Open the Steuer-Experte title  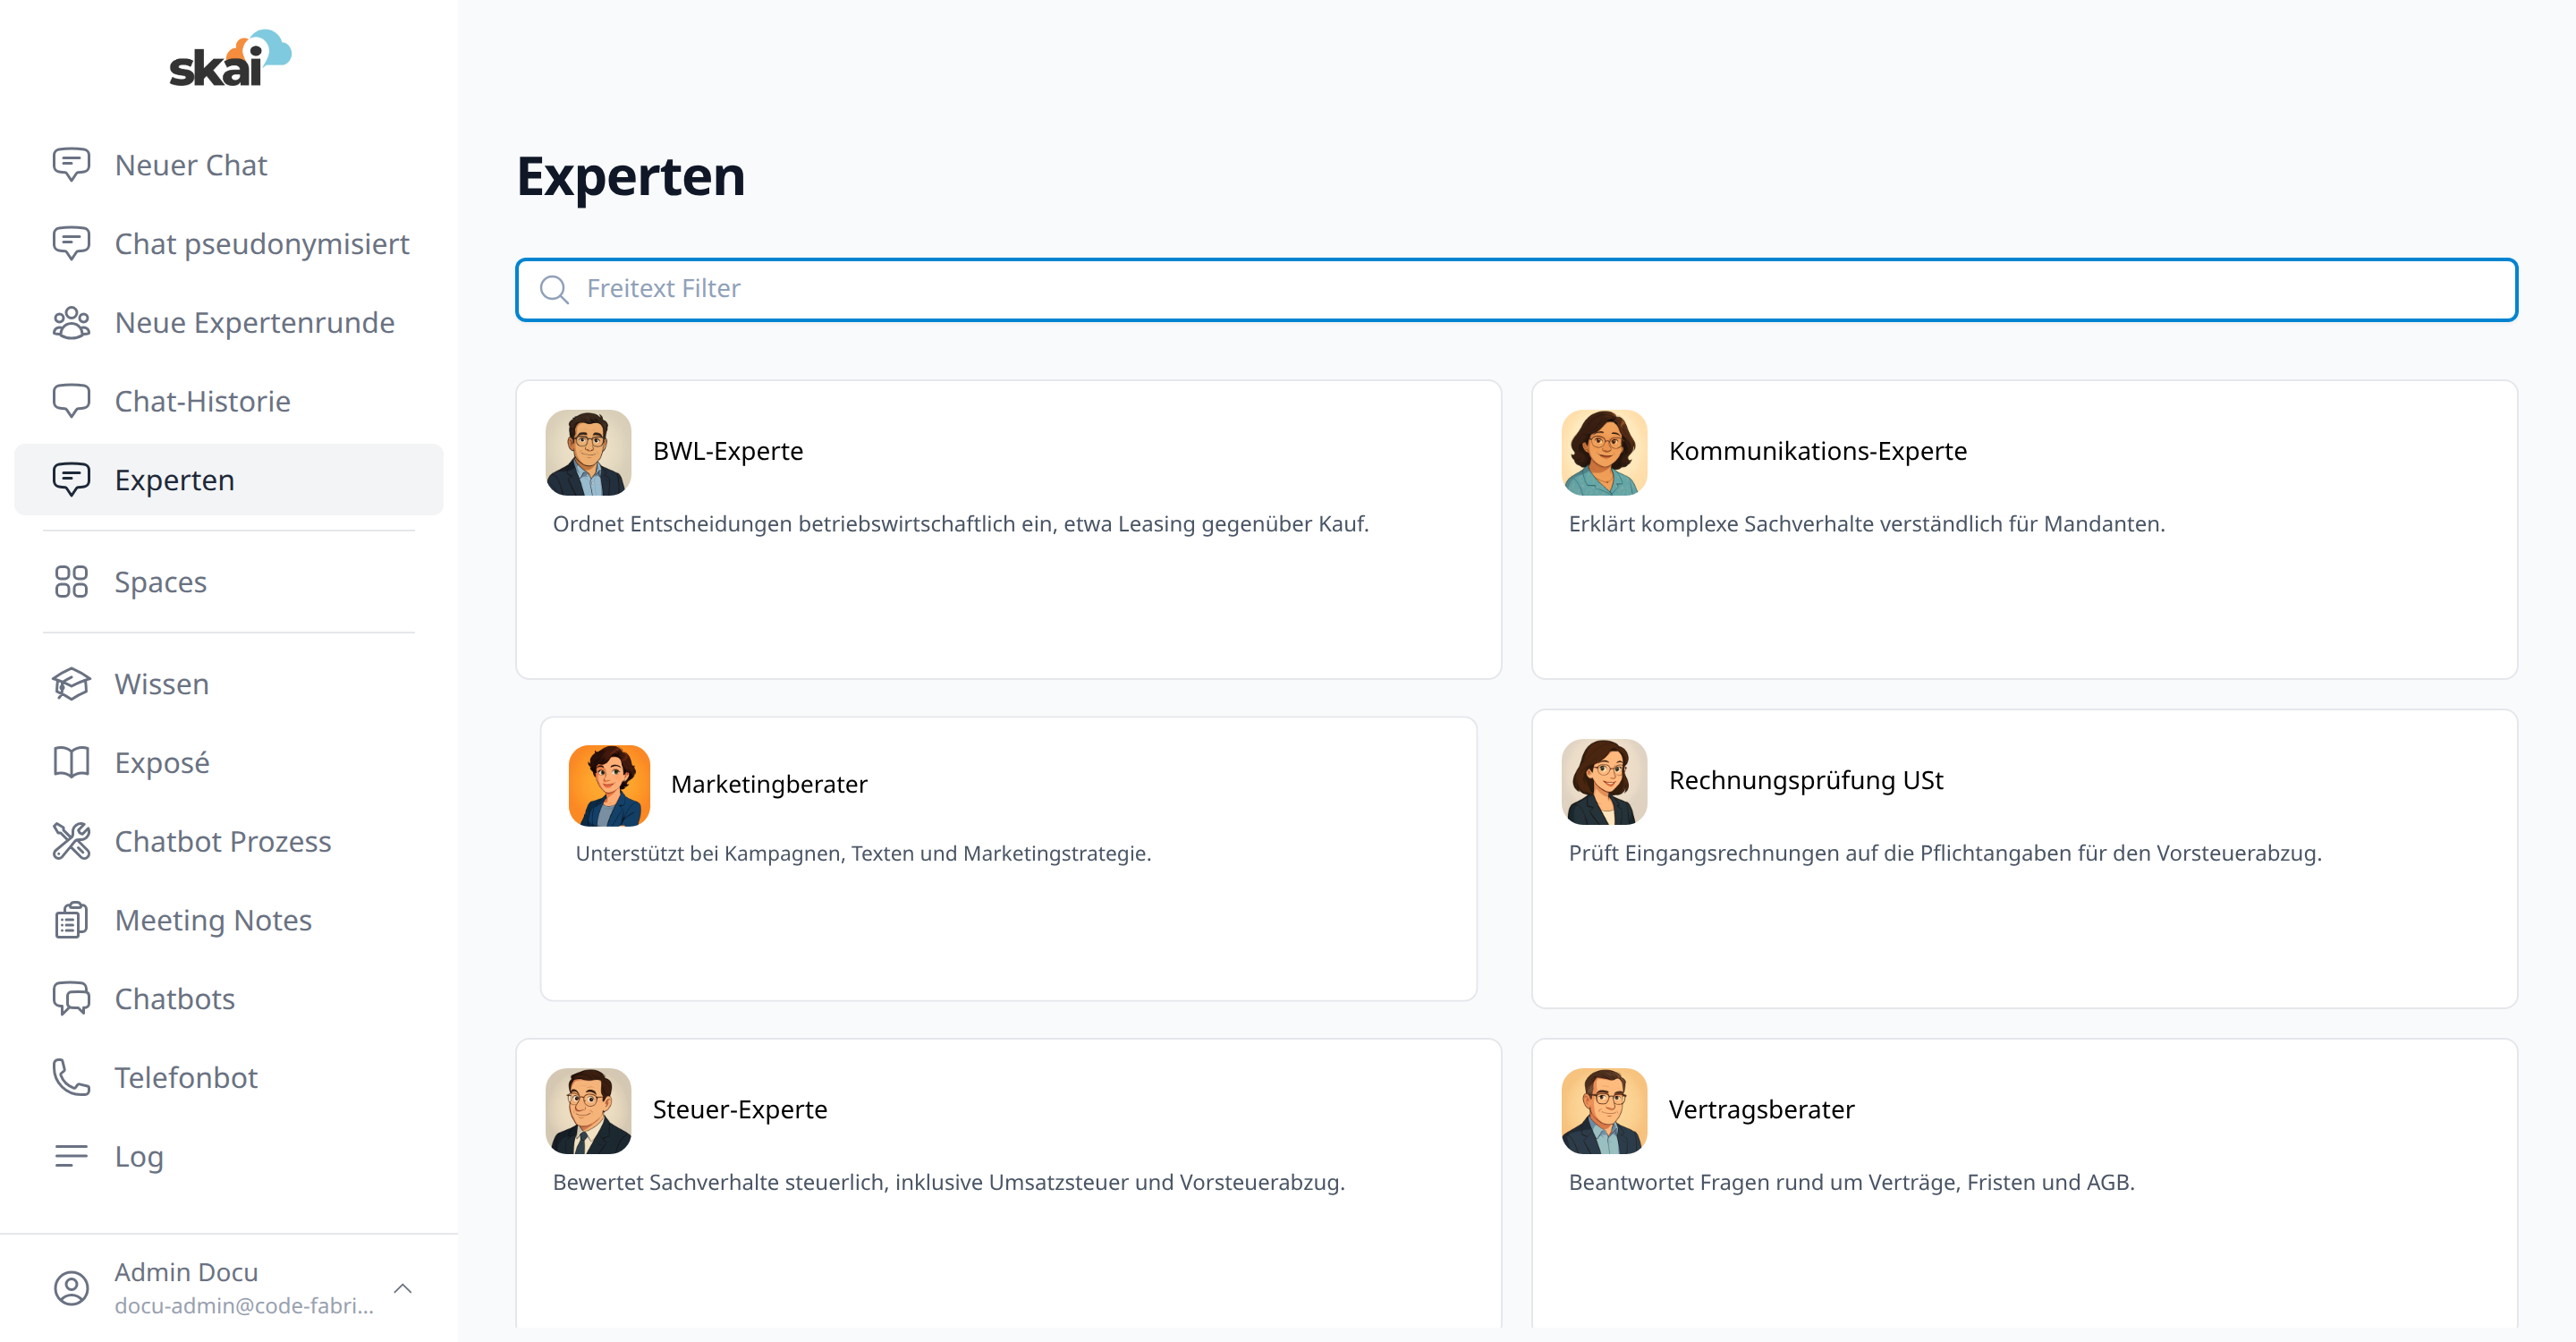tap(739, 1109)
